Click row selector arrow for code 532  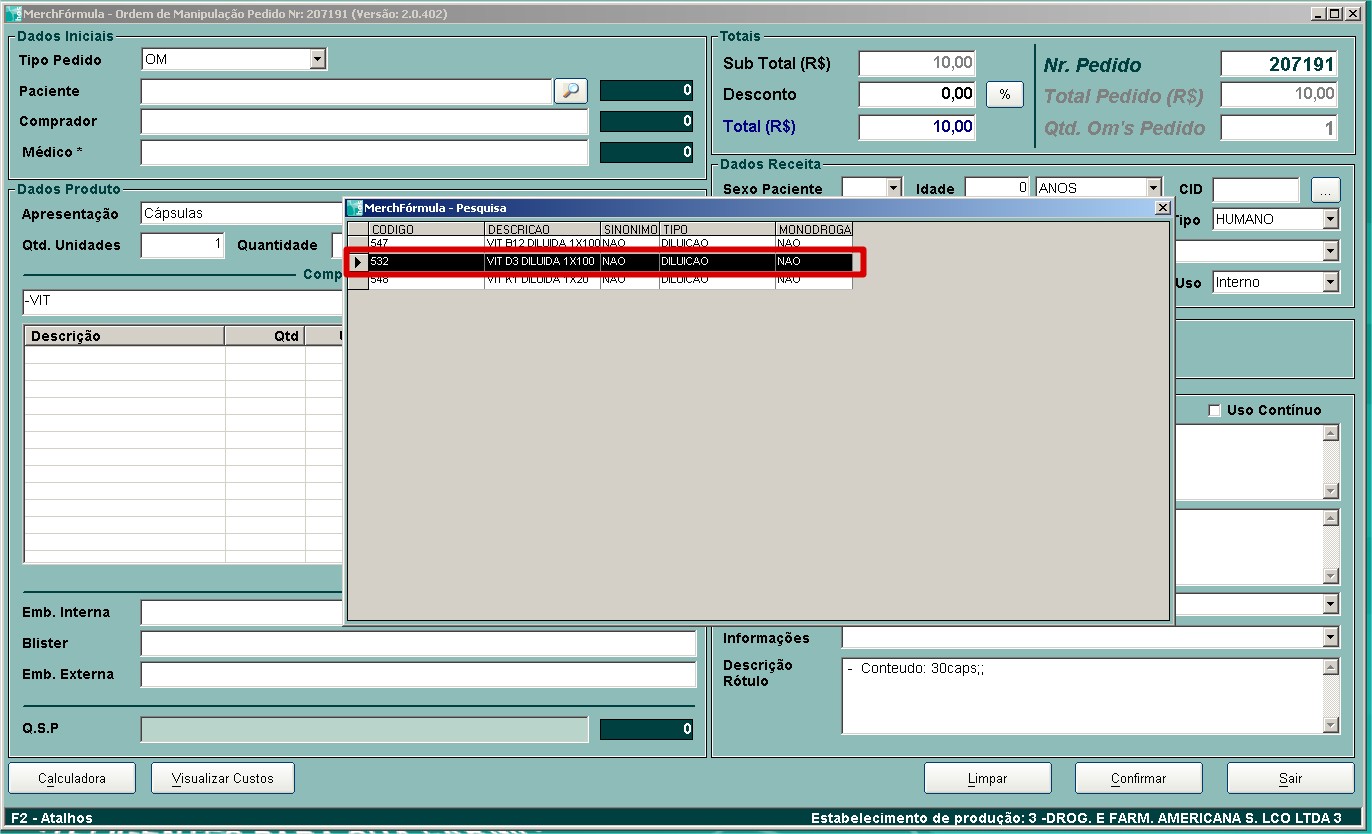point(358,262)
